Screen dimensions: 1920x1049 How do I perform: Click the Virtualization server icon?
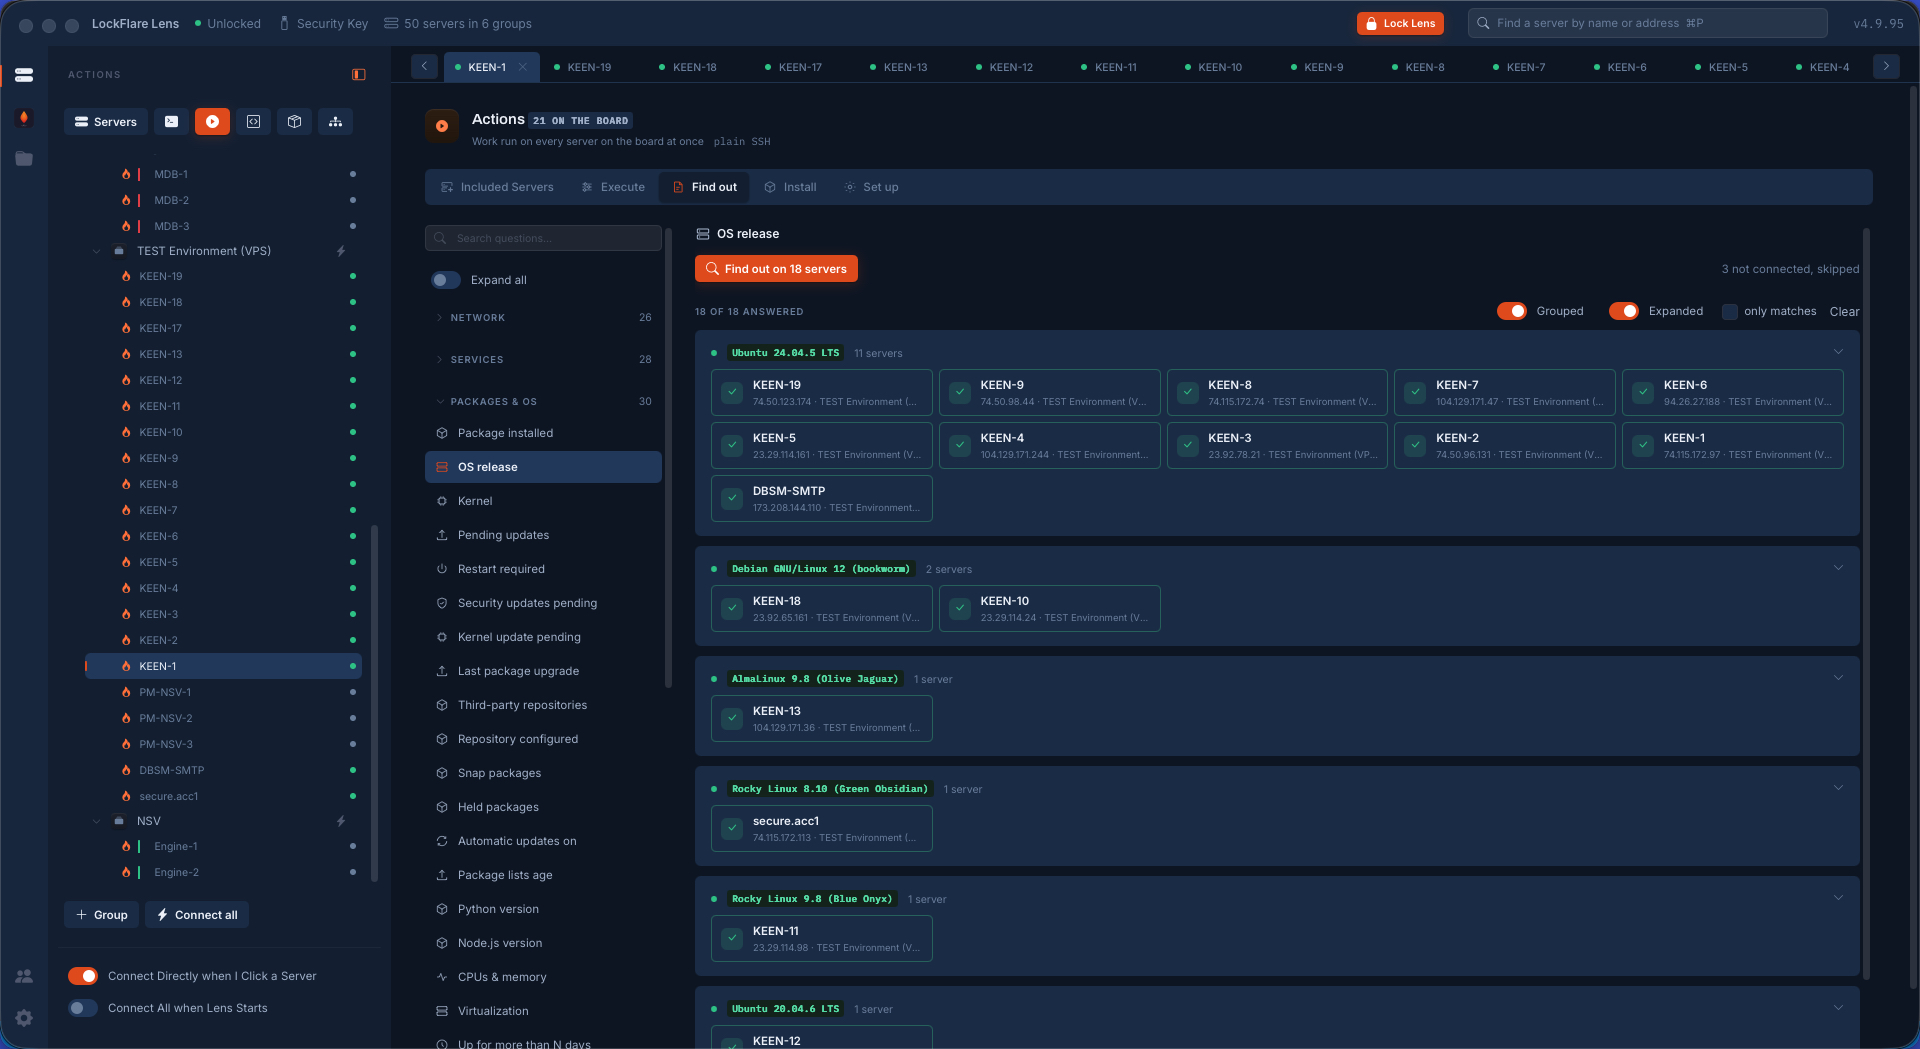coord(442,1011)
